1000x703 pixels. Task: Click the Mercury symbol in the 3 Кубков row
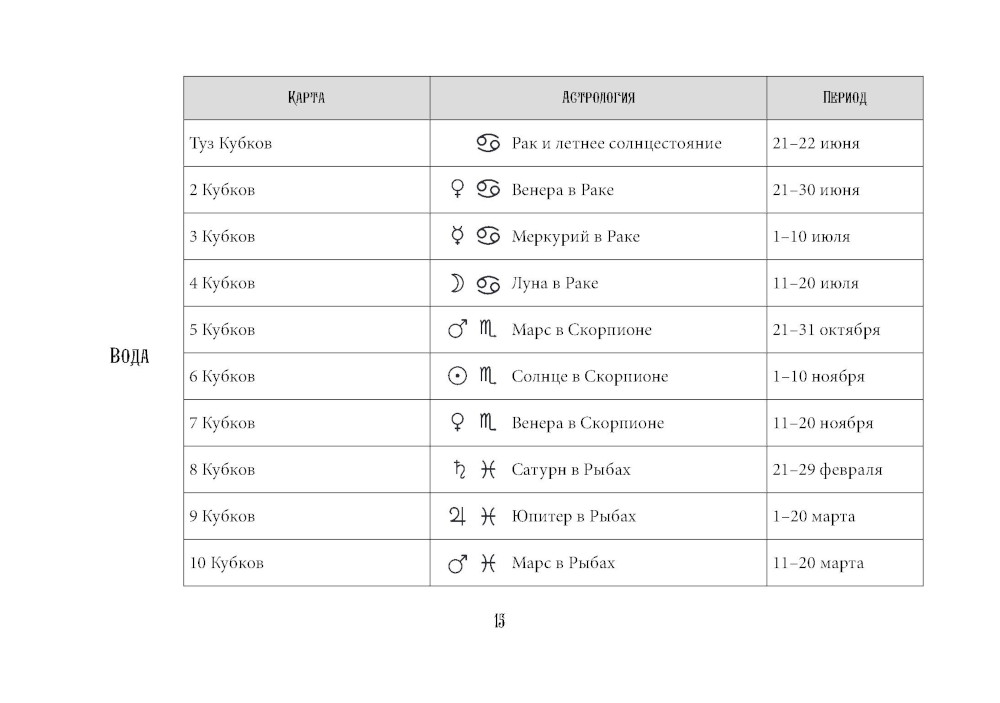point(458,236)
